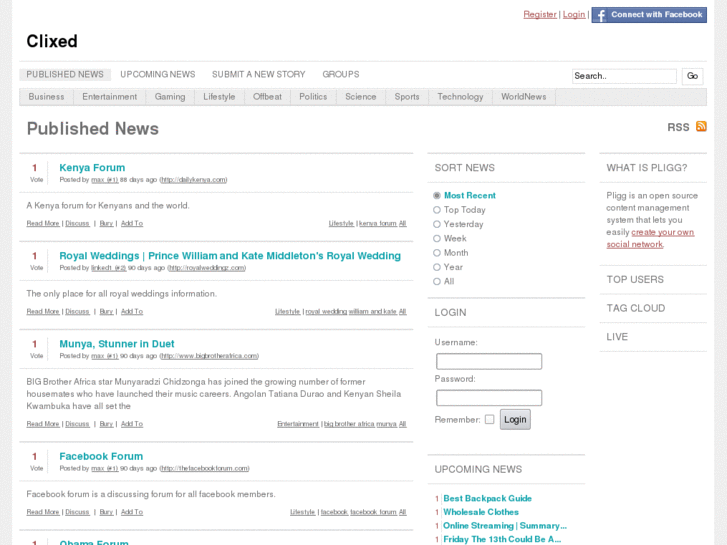The height and width of the screenshot is (545, 727).
Task: Select the Offbeat category
Action: pyautogui.click(x=267, y=96)
